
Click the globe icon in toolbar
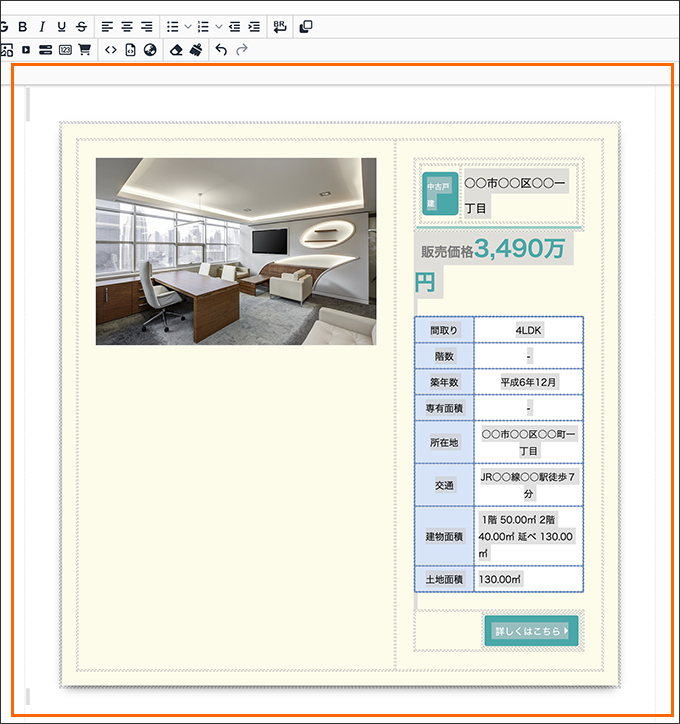coord(150,50)
